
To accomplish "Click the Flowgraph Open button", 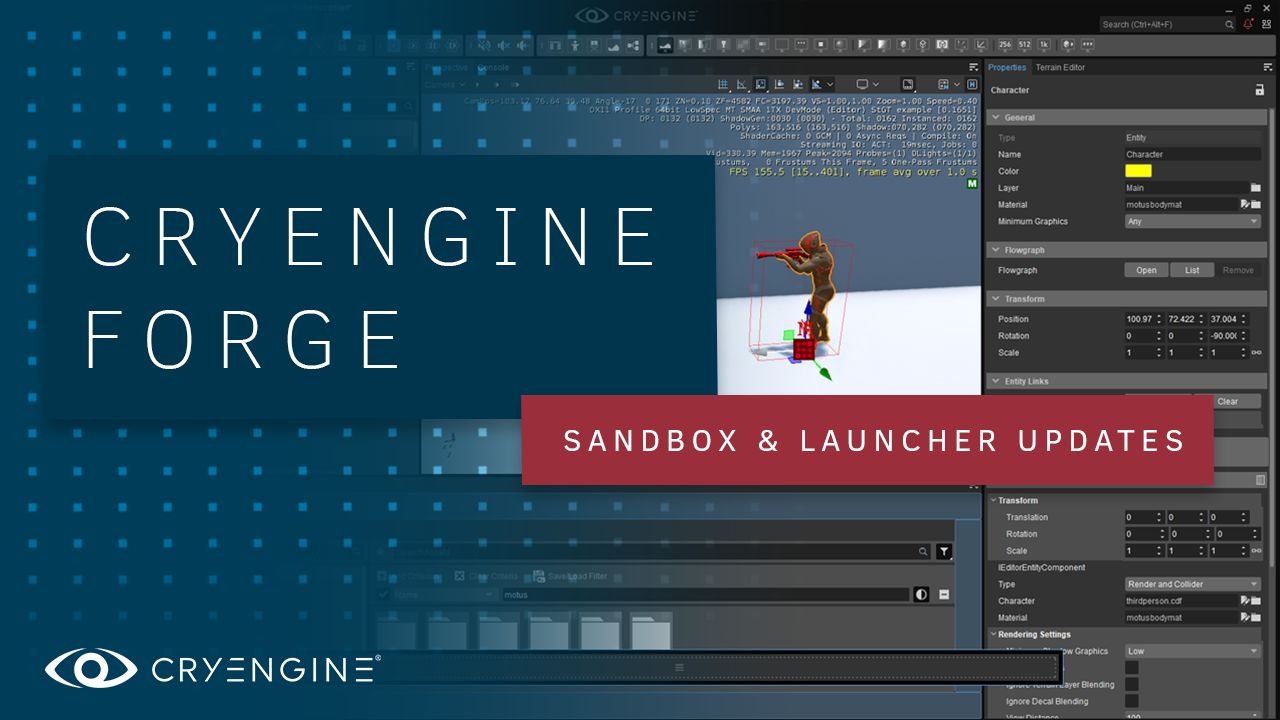I will pyautogui.click(x=1146, y=270).
